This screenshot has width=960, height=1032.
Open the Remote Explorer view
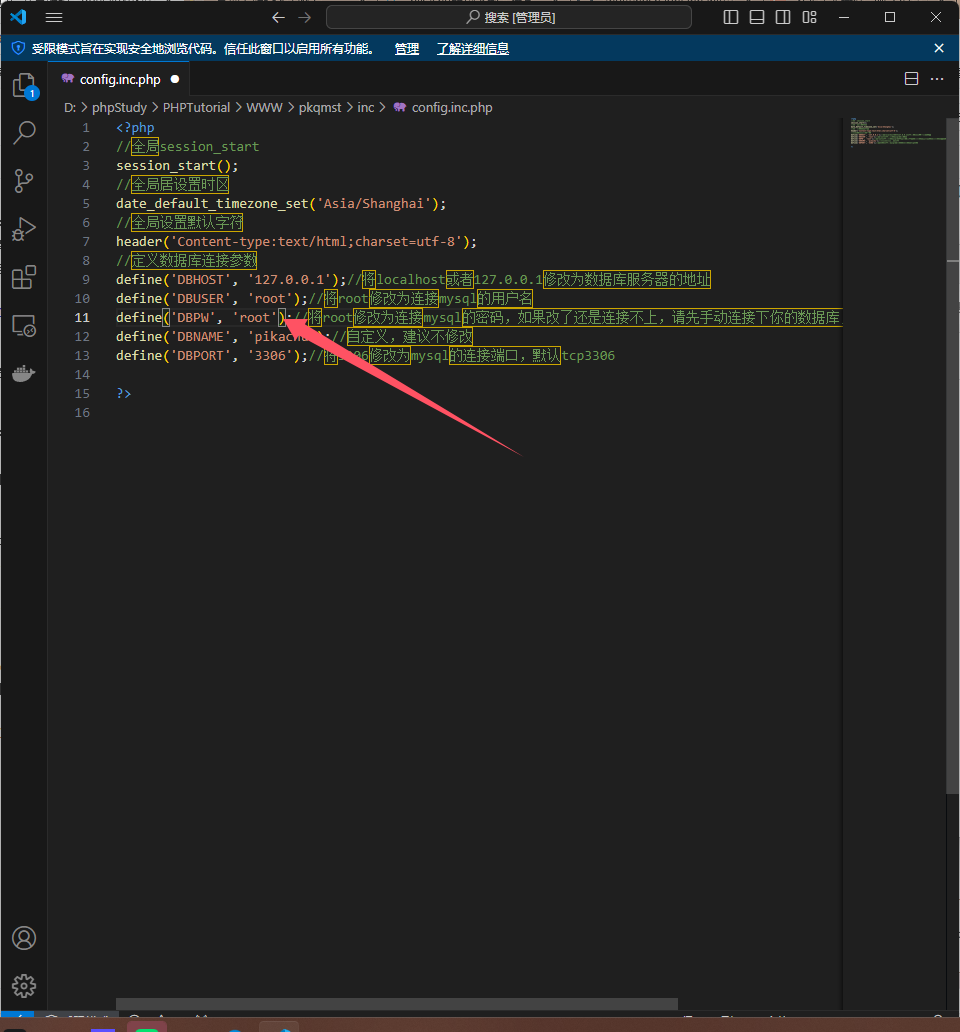(x=23, y=325)
